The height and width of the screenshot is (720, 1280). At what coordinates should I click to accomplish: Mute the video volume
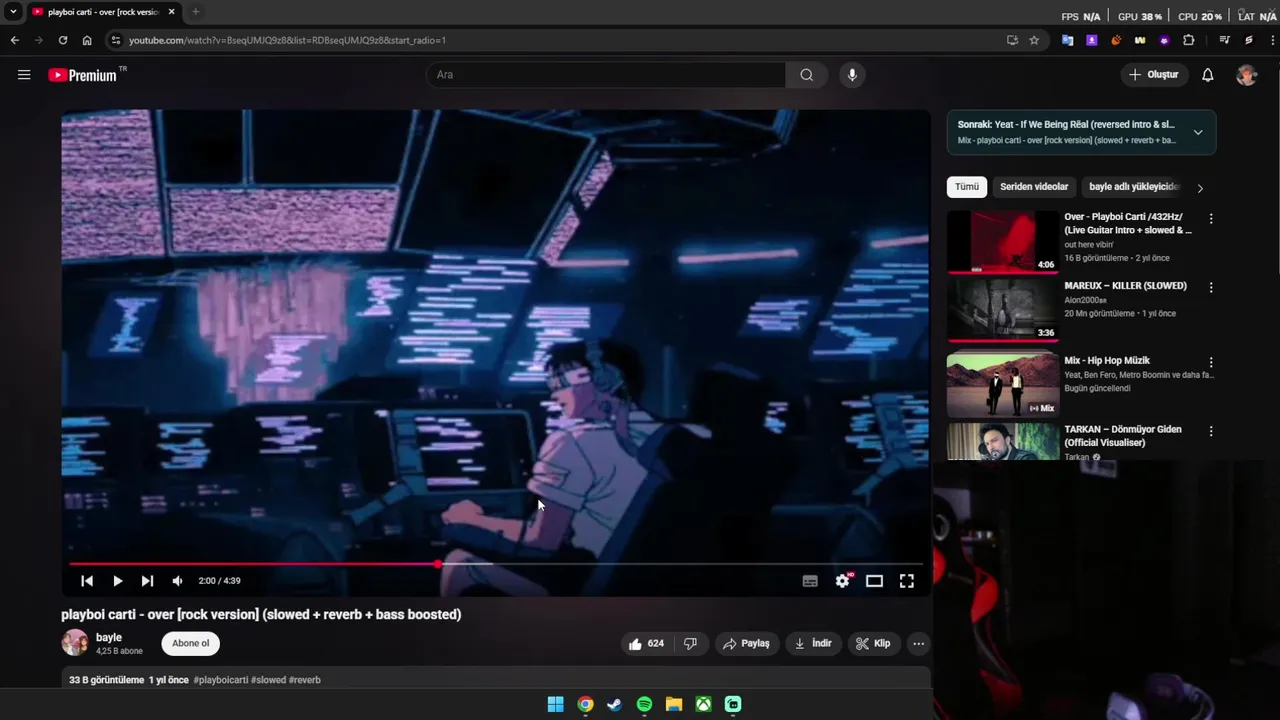177,581
